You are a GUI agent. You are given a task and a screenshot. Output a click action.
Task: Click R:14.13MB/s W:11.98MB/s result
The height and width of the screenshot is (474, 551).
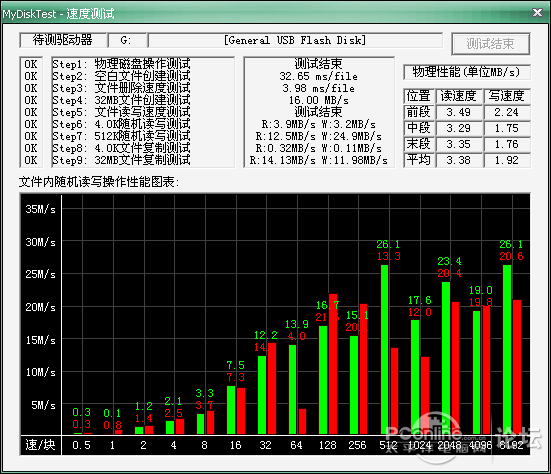[x=318, y=160]
